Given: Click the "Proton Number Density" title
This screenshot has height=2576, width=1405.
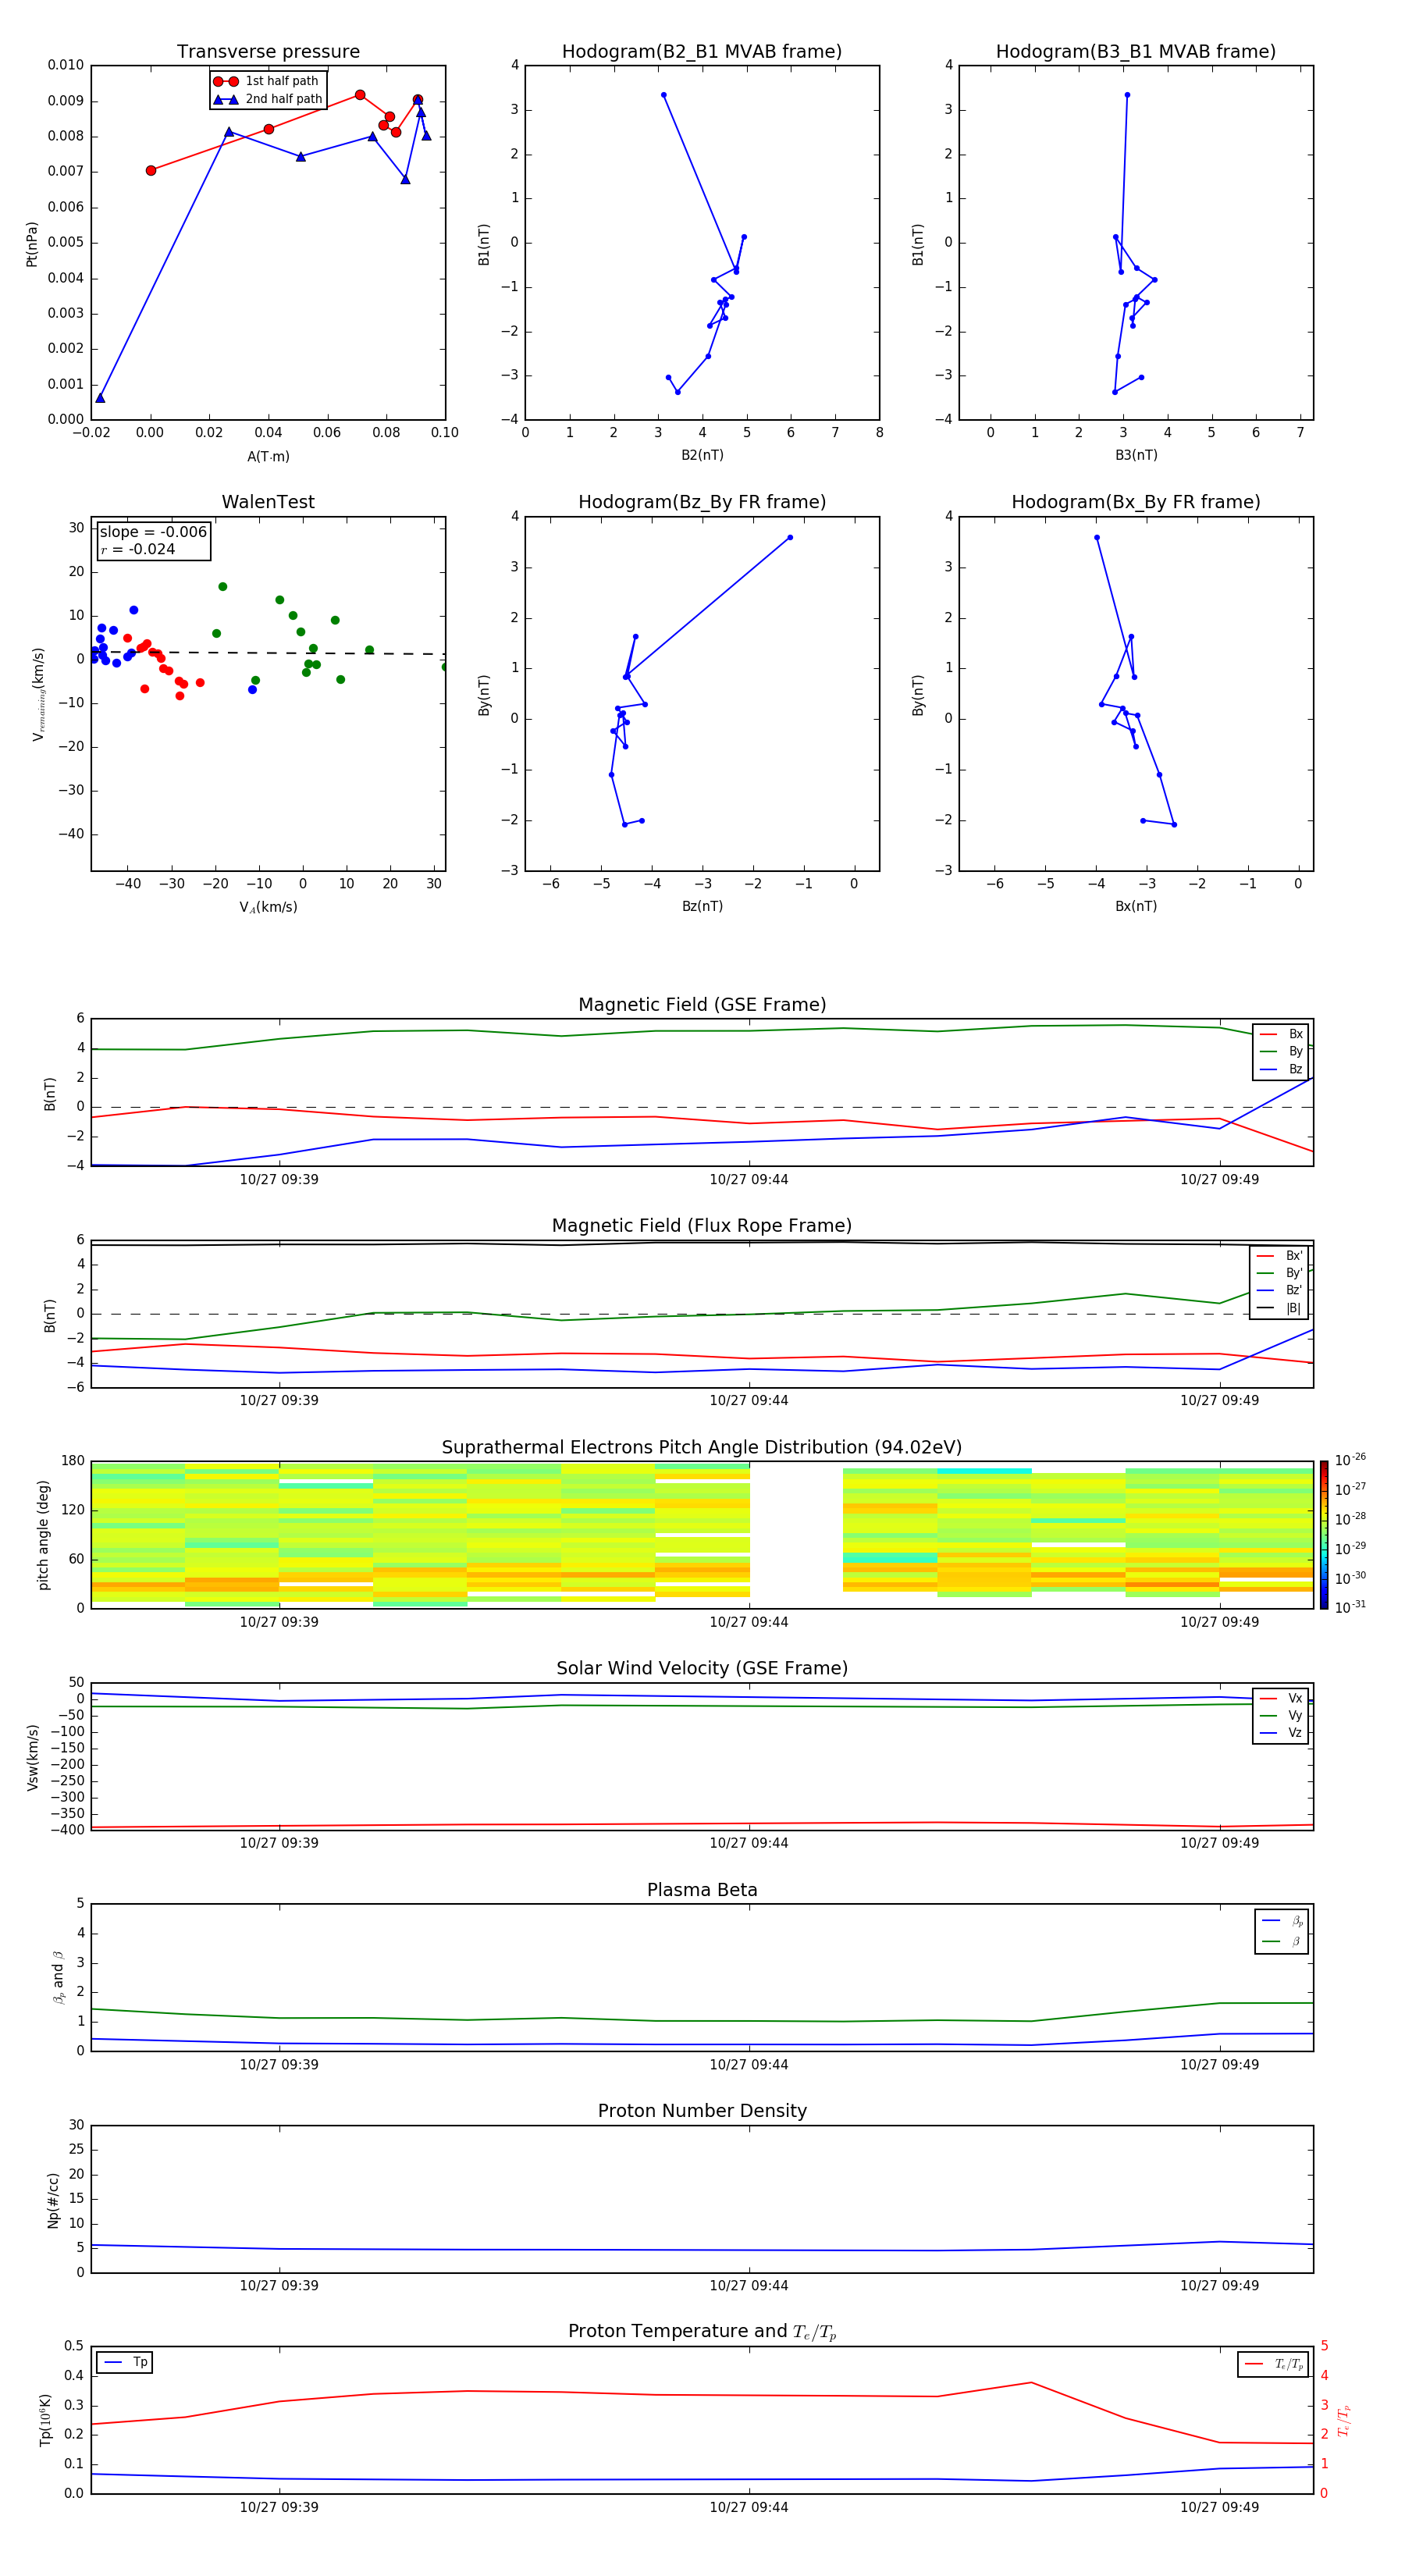Looking at the screenshot, I should point(702,2111).
